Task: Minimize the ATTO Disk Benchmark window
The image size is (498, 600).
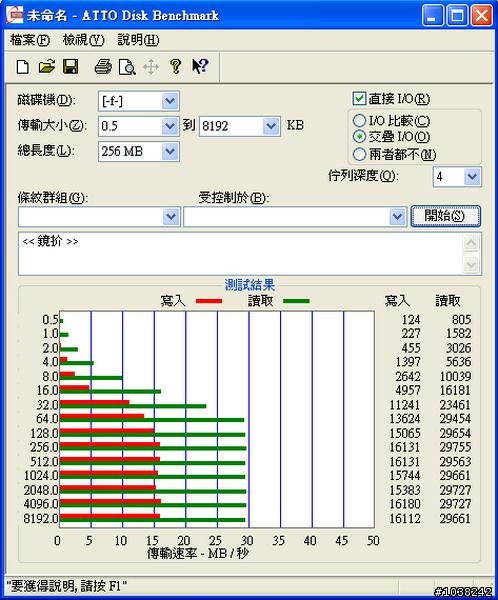Action: (x=432, y=16)
